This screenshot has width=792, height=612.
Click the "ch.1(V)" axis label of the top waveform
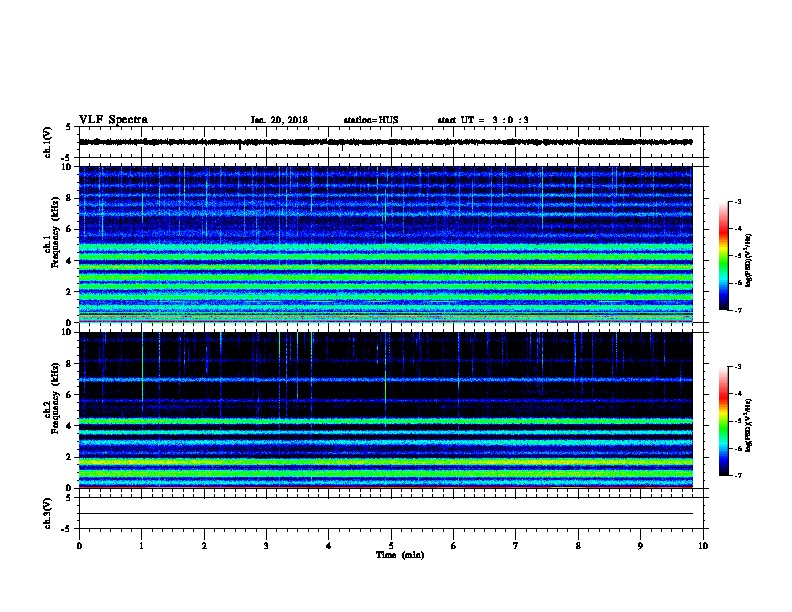coord(47,142)
